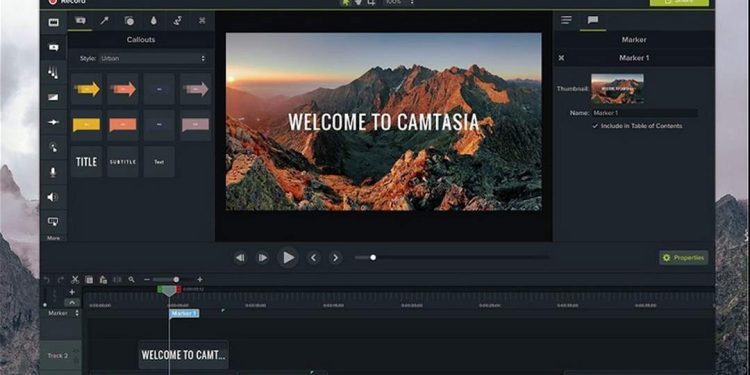Jump to the next marker
Viewport: 750px width, 375px height.
click(335, 258)
